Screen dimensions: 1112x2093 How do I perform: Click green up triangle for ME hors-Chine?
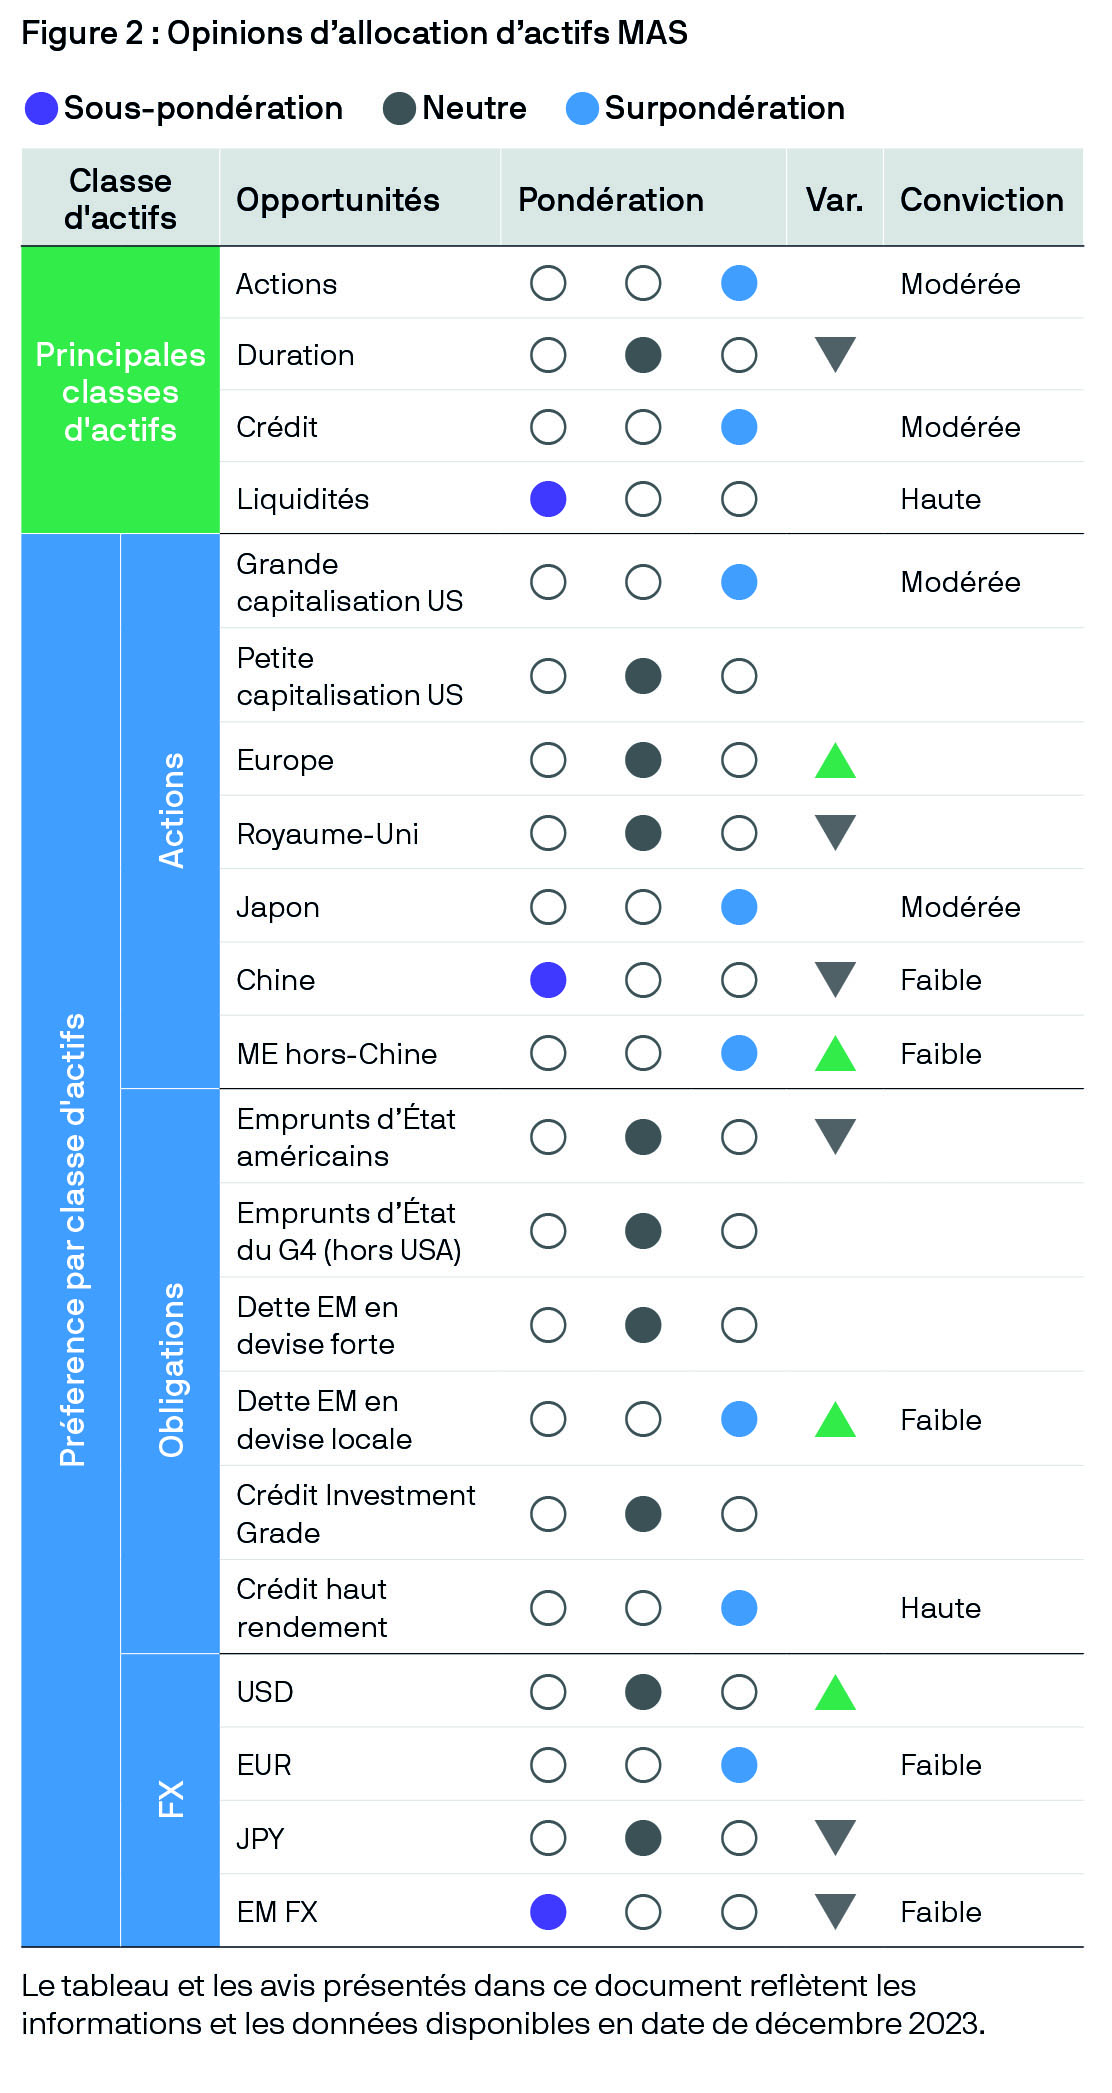tap(835, 1053)
